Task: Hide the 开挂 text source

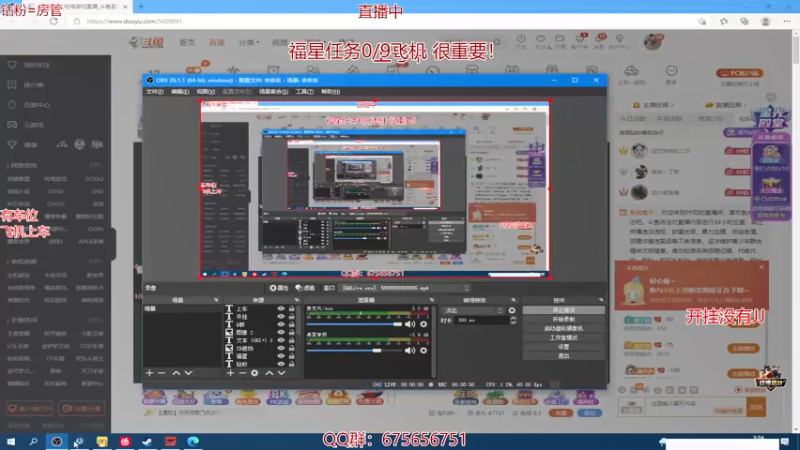Action: tap(281, 316)
